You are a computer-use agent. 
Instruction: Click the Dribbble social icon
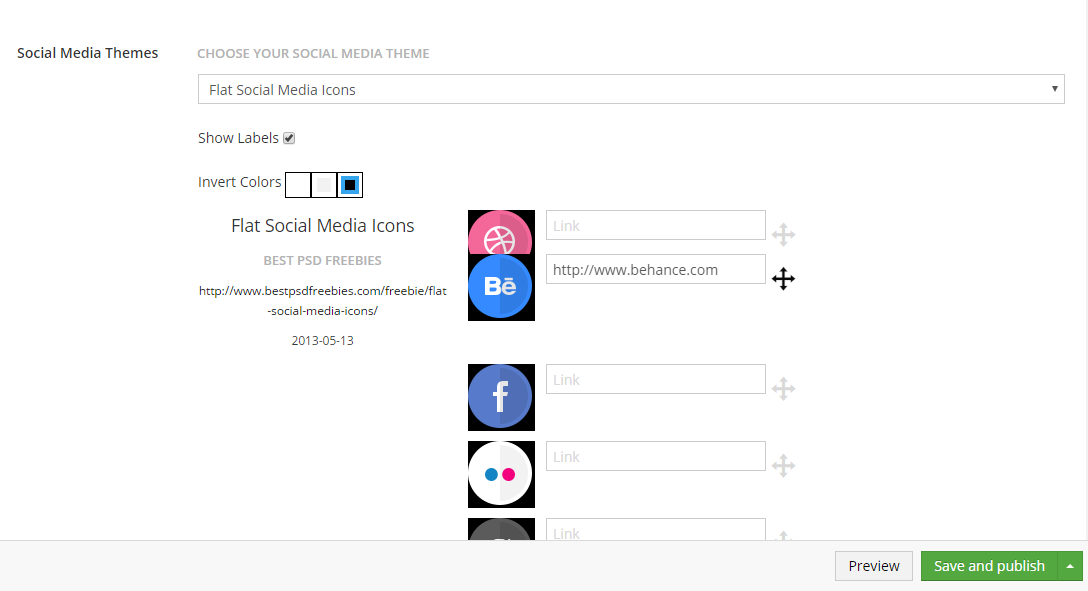click(x=501, y=232)
